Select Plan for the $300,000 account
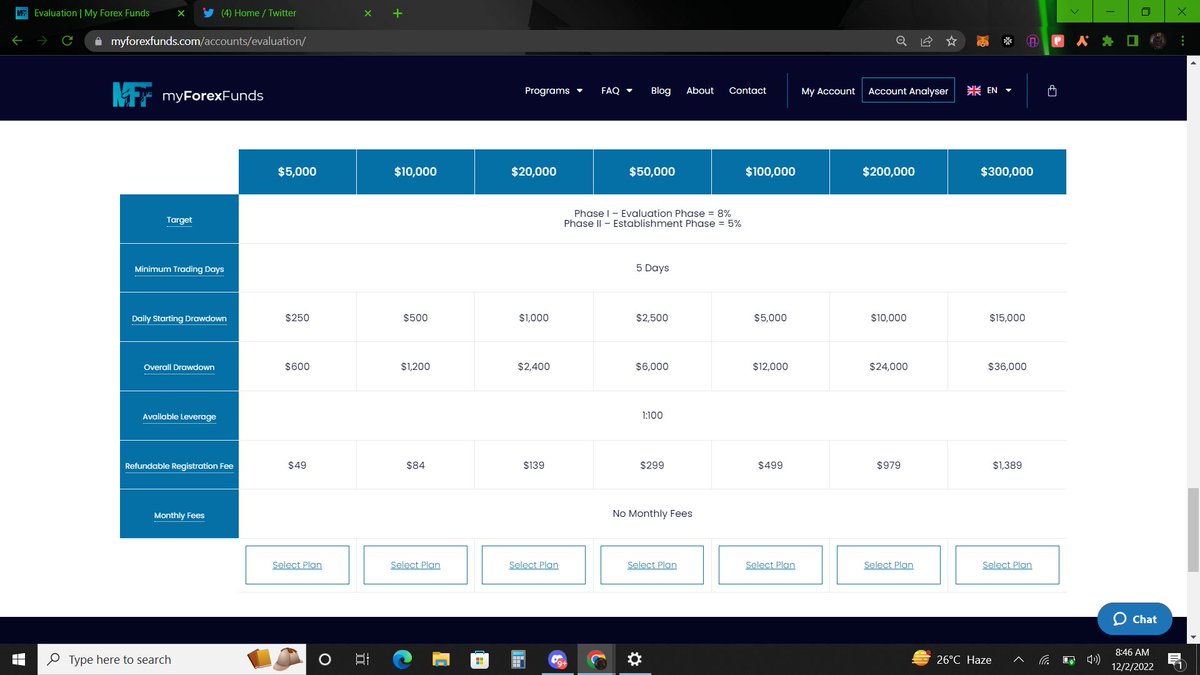The height and width of the screenshot is (675, 1200). [1007, 565]
